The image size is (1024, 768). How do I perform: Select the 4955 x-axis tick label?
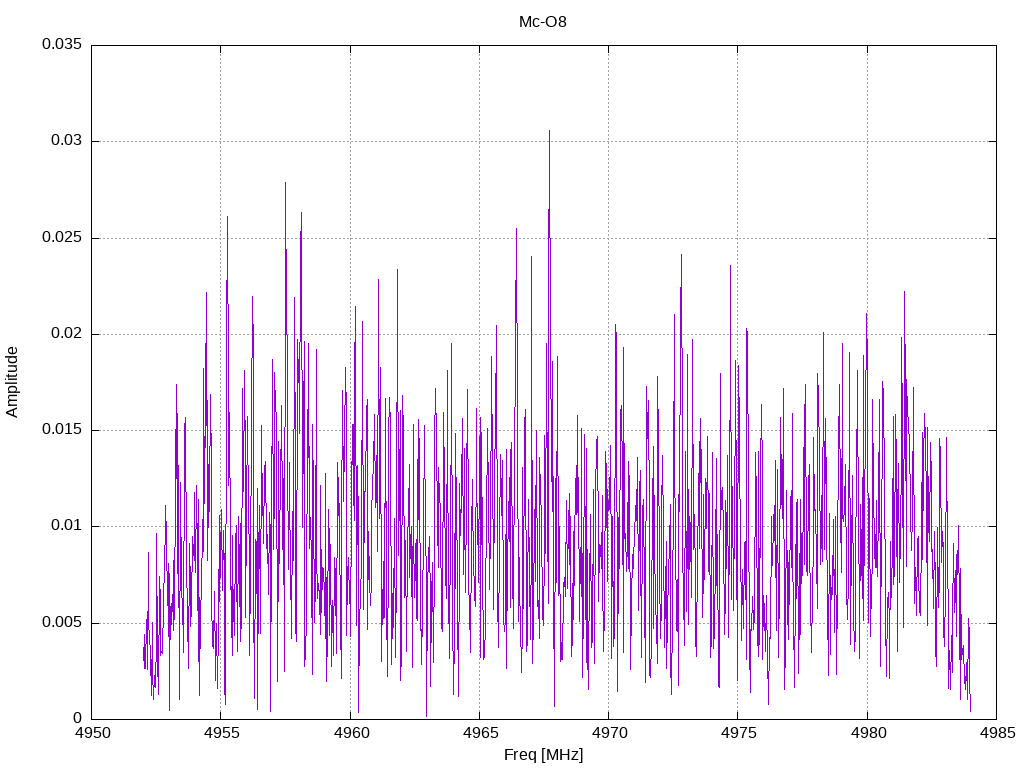(221, 735)
